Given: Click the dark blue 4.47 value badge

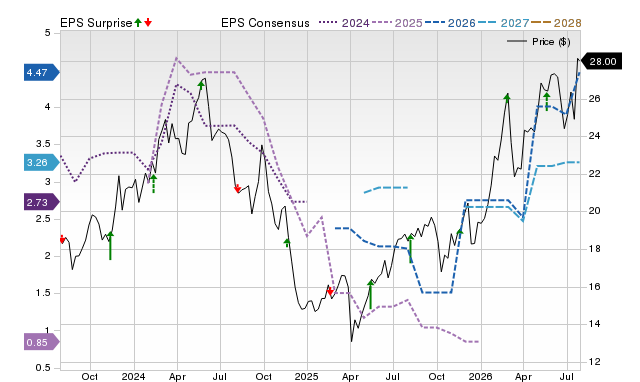Looking at the screenshot, I should 42,73.
